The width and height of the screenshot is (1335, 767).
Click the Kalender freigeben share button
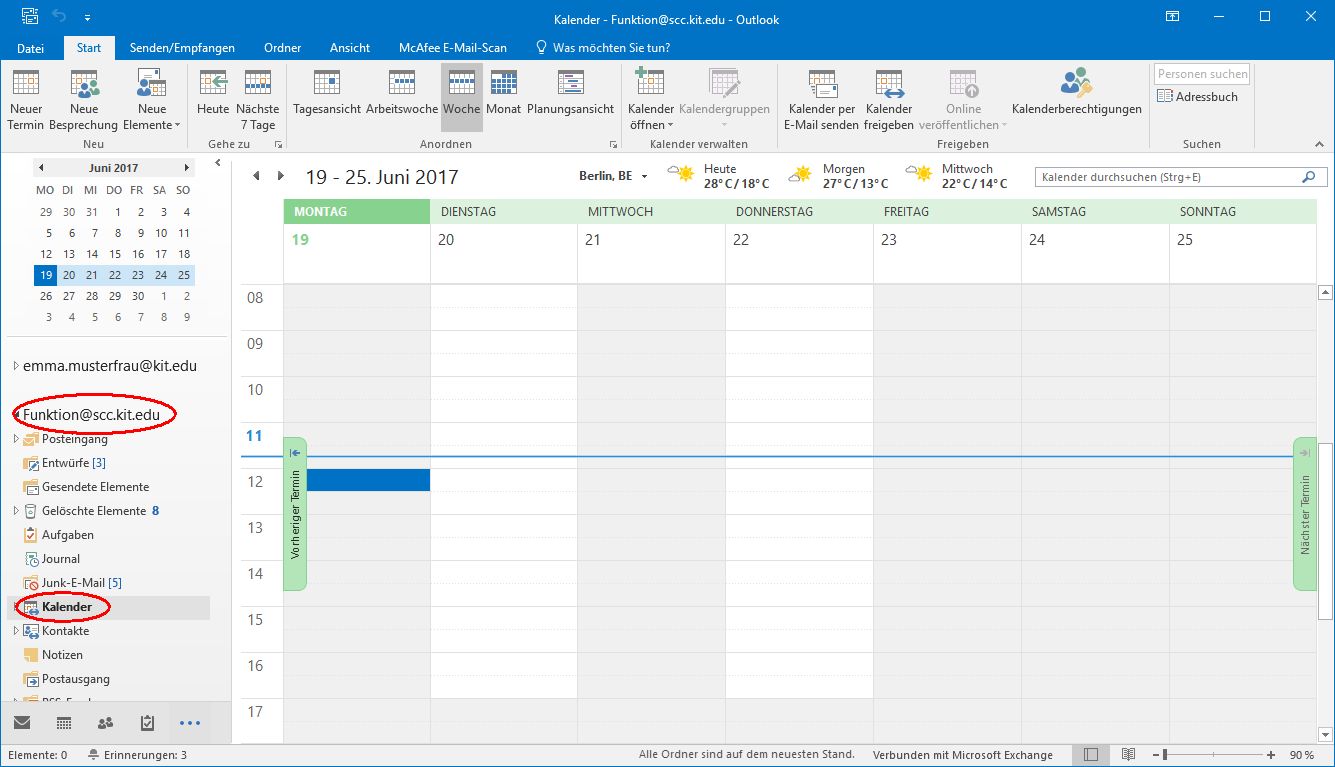pyautogui.click(x=889, y=100)
